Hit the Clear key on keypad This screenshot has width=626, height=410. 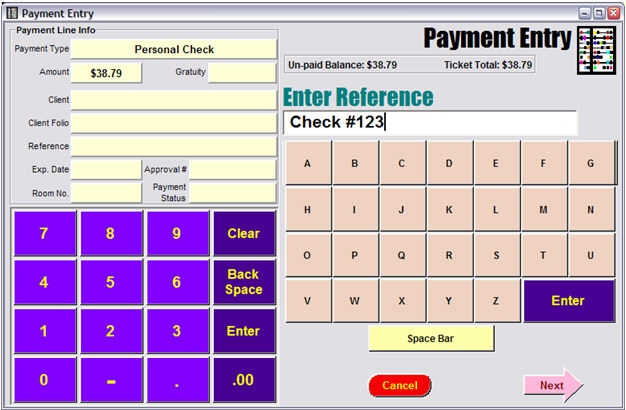pyautogui.click(x=244, y=234)
